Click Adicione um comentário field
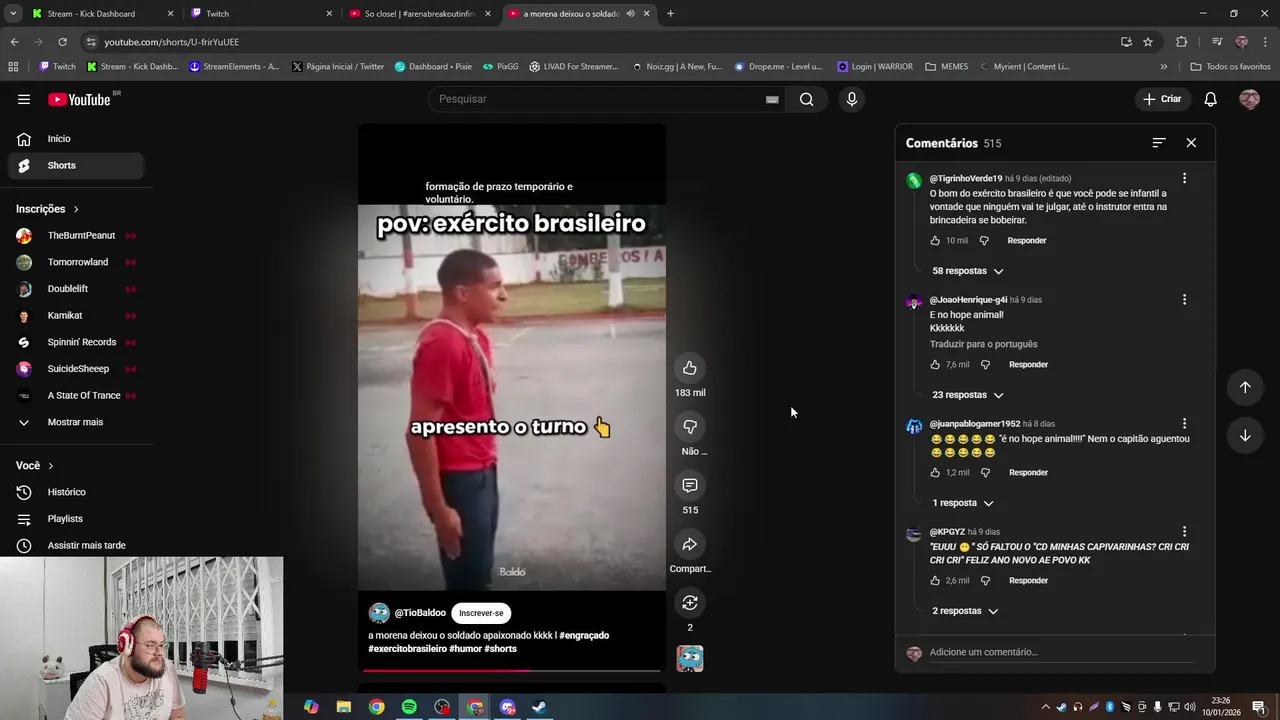This screenshot has height=720, width=1280. [x=1060, y=652]
